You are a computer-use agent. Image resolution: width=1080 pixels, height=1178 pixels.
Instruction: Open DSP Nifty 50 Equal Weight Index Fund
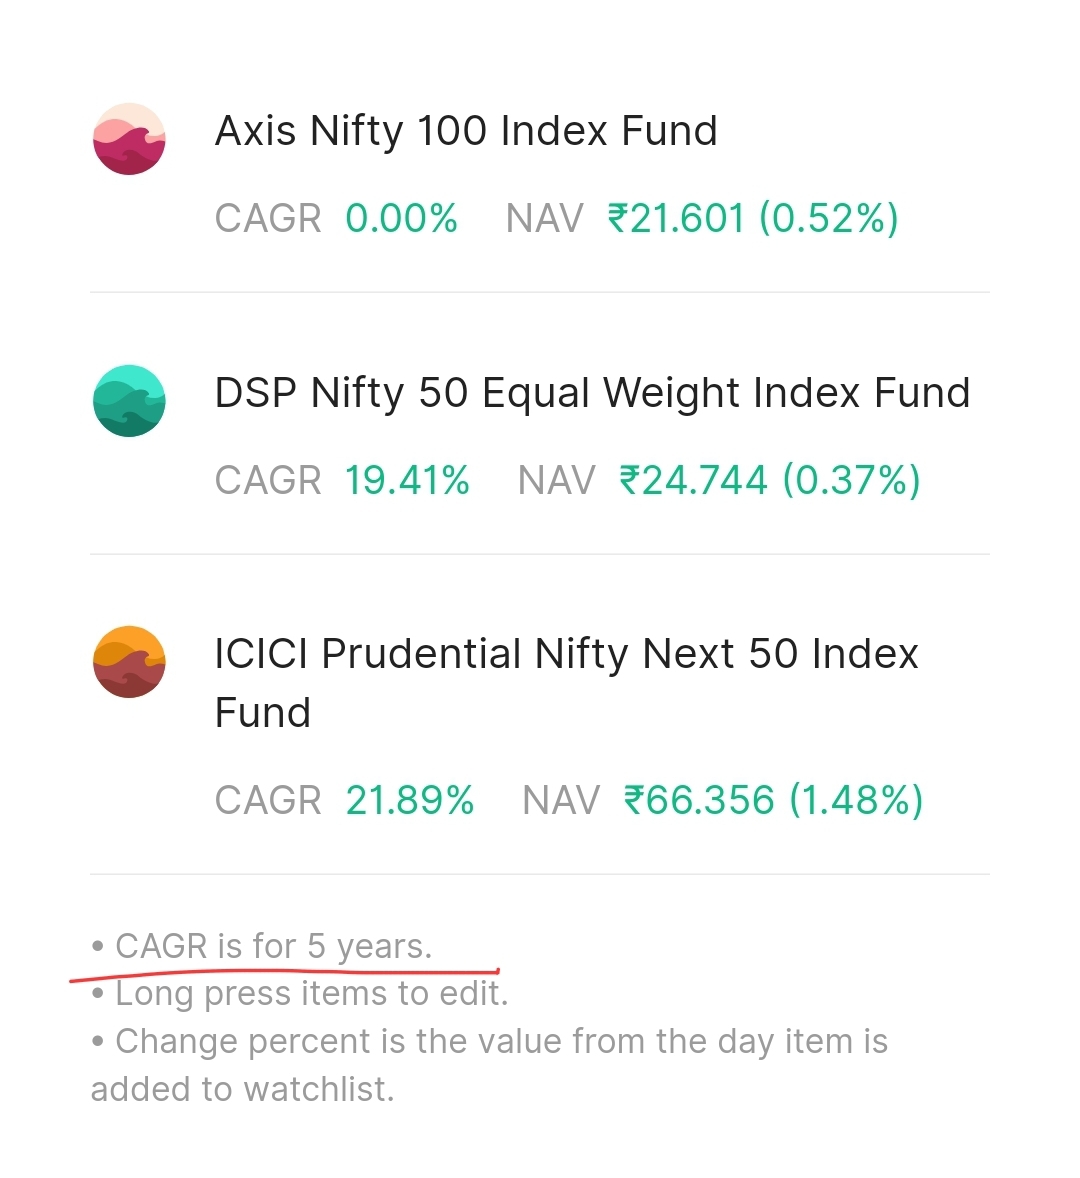tap(592, 393)
